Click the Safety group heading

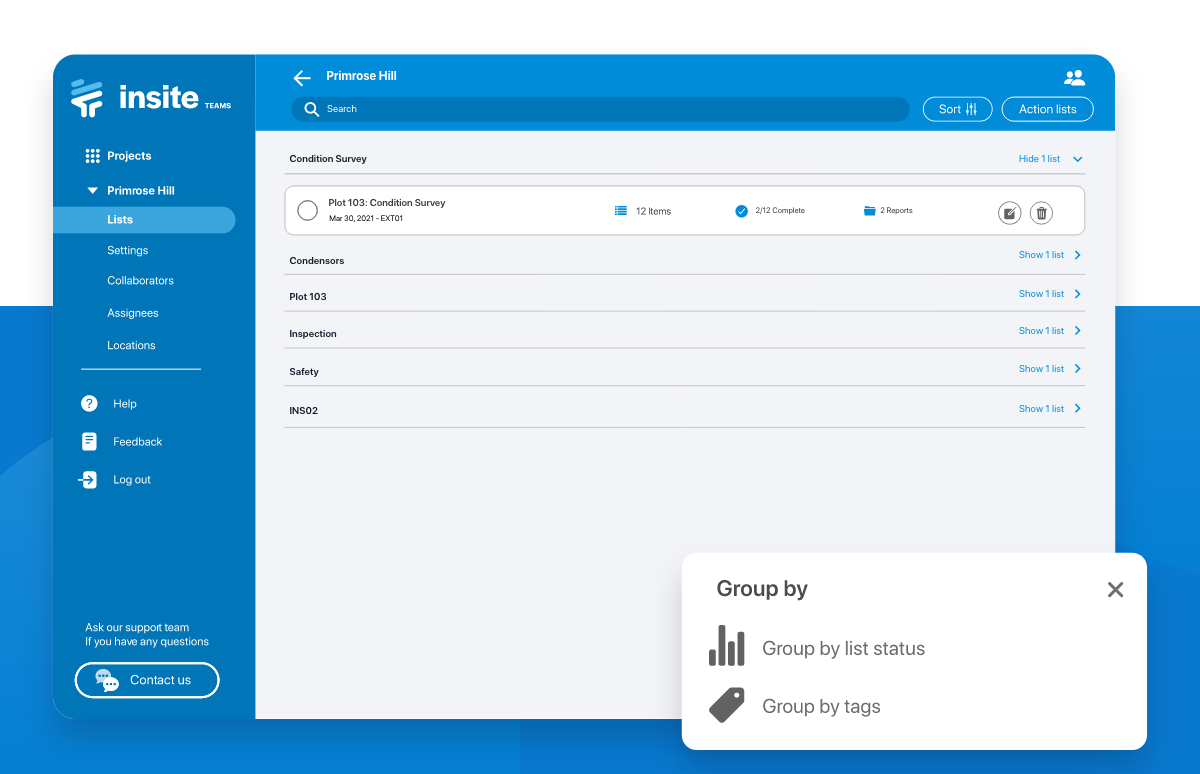click(304, 372)
